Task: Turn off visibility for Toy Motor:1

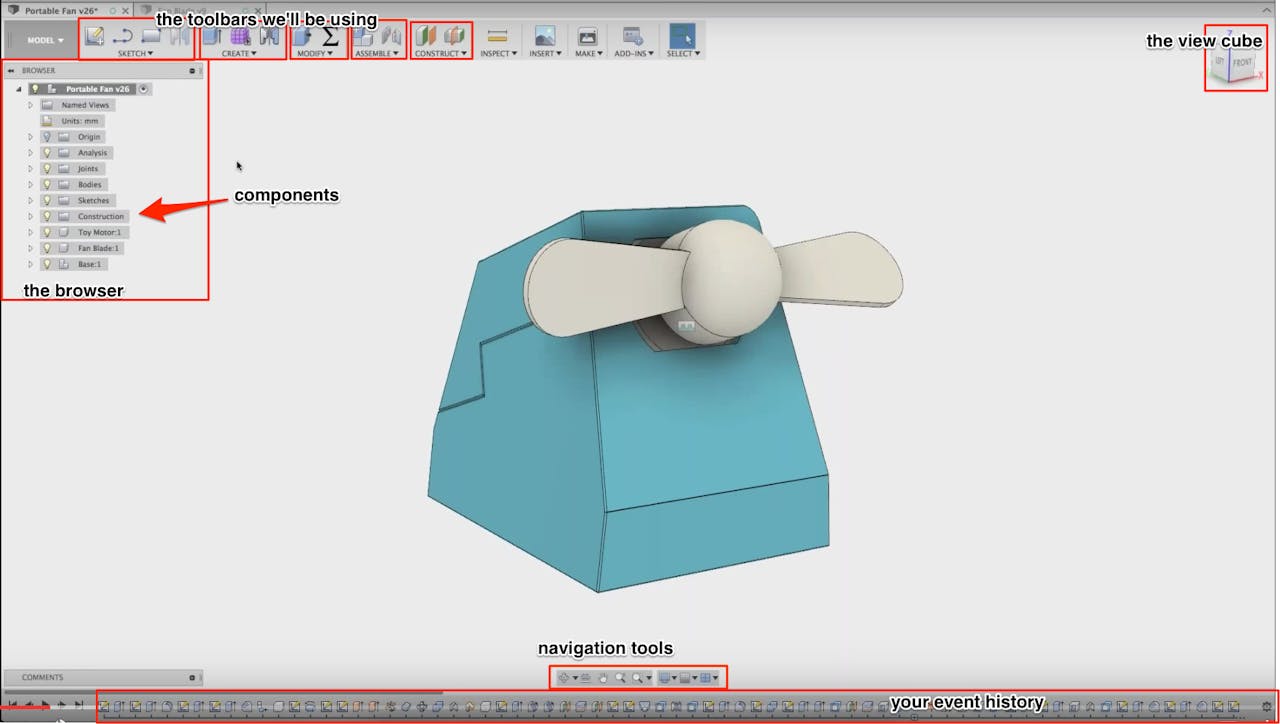Action: tap(47, 232)
